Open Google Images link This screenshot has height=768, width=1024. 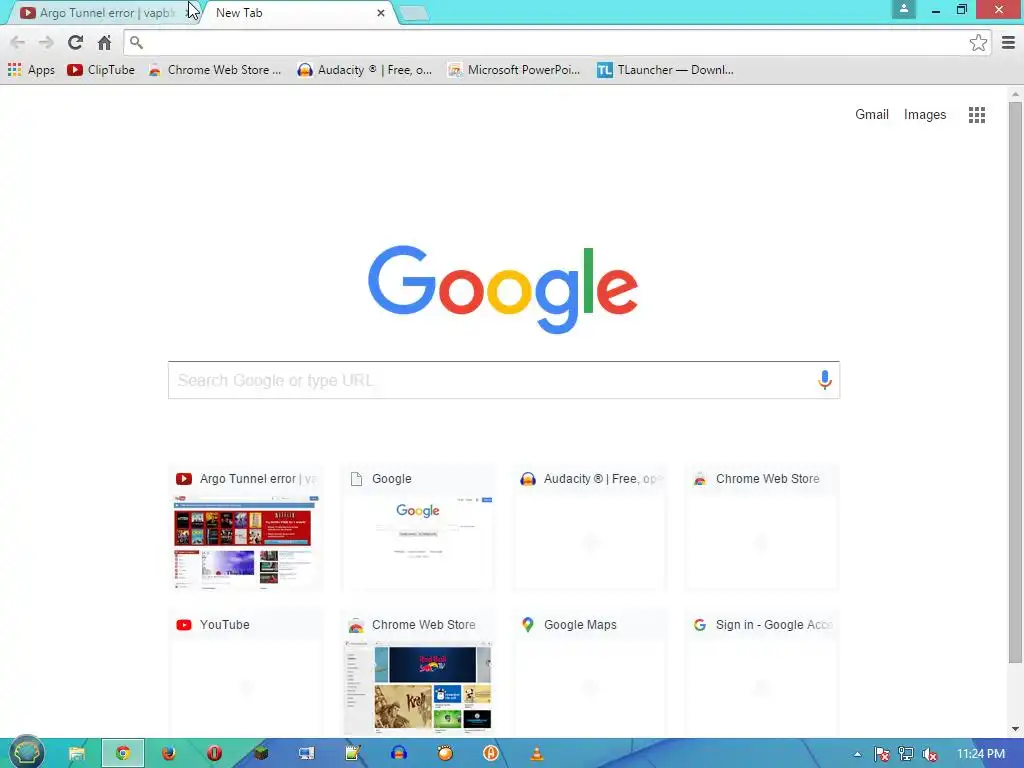point(925,114)
